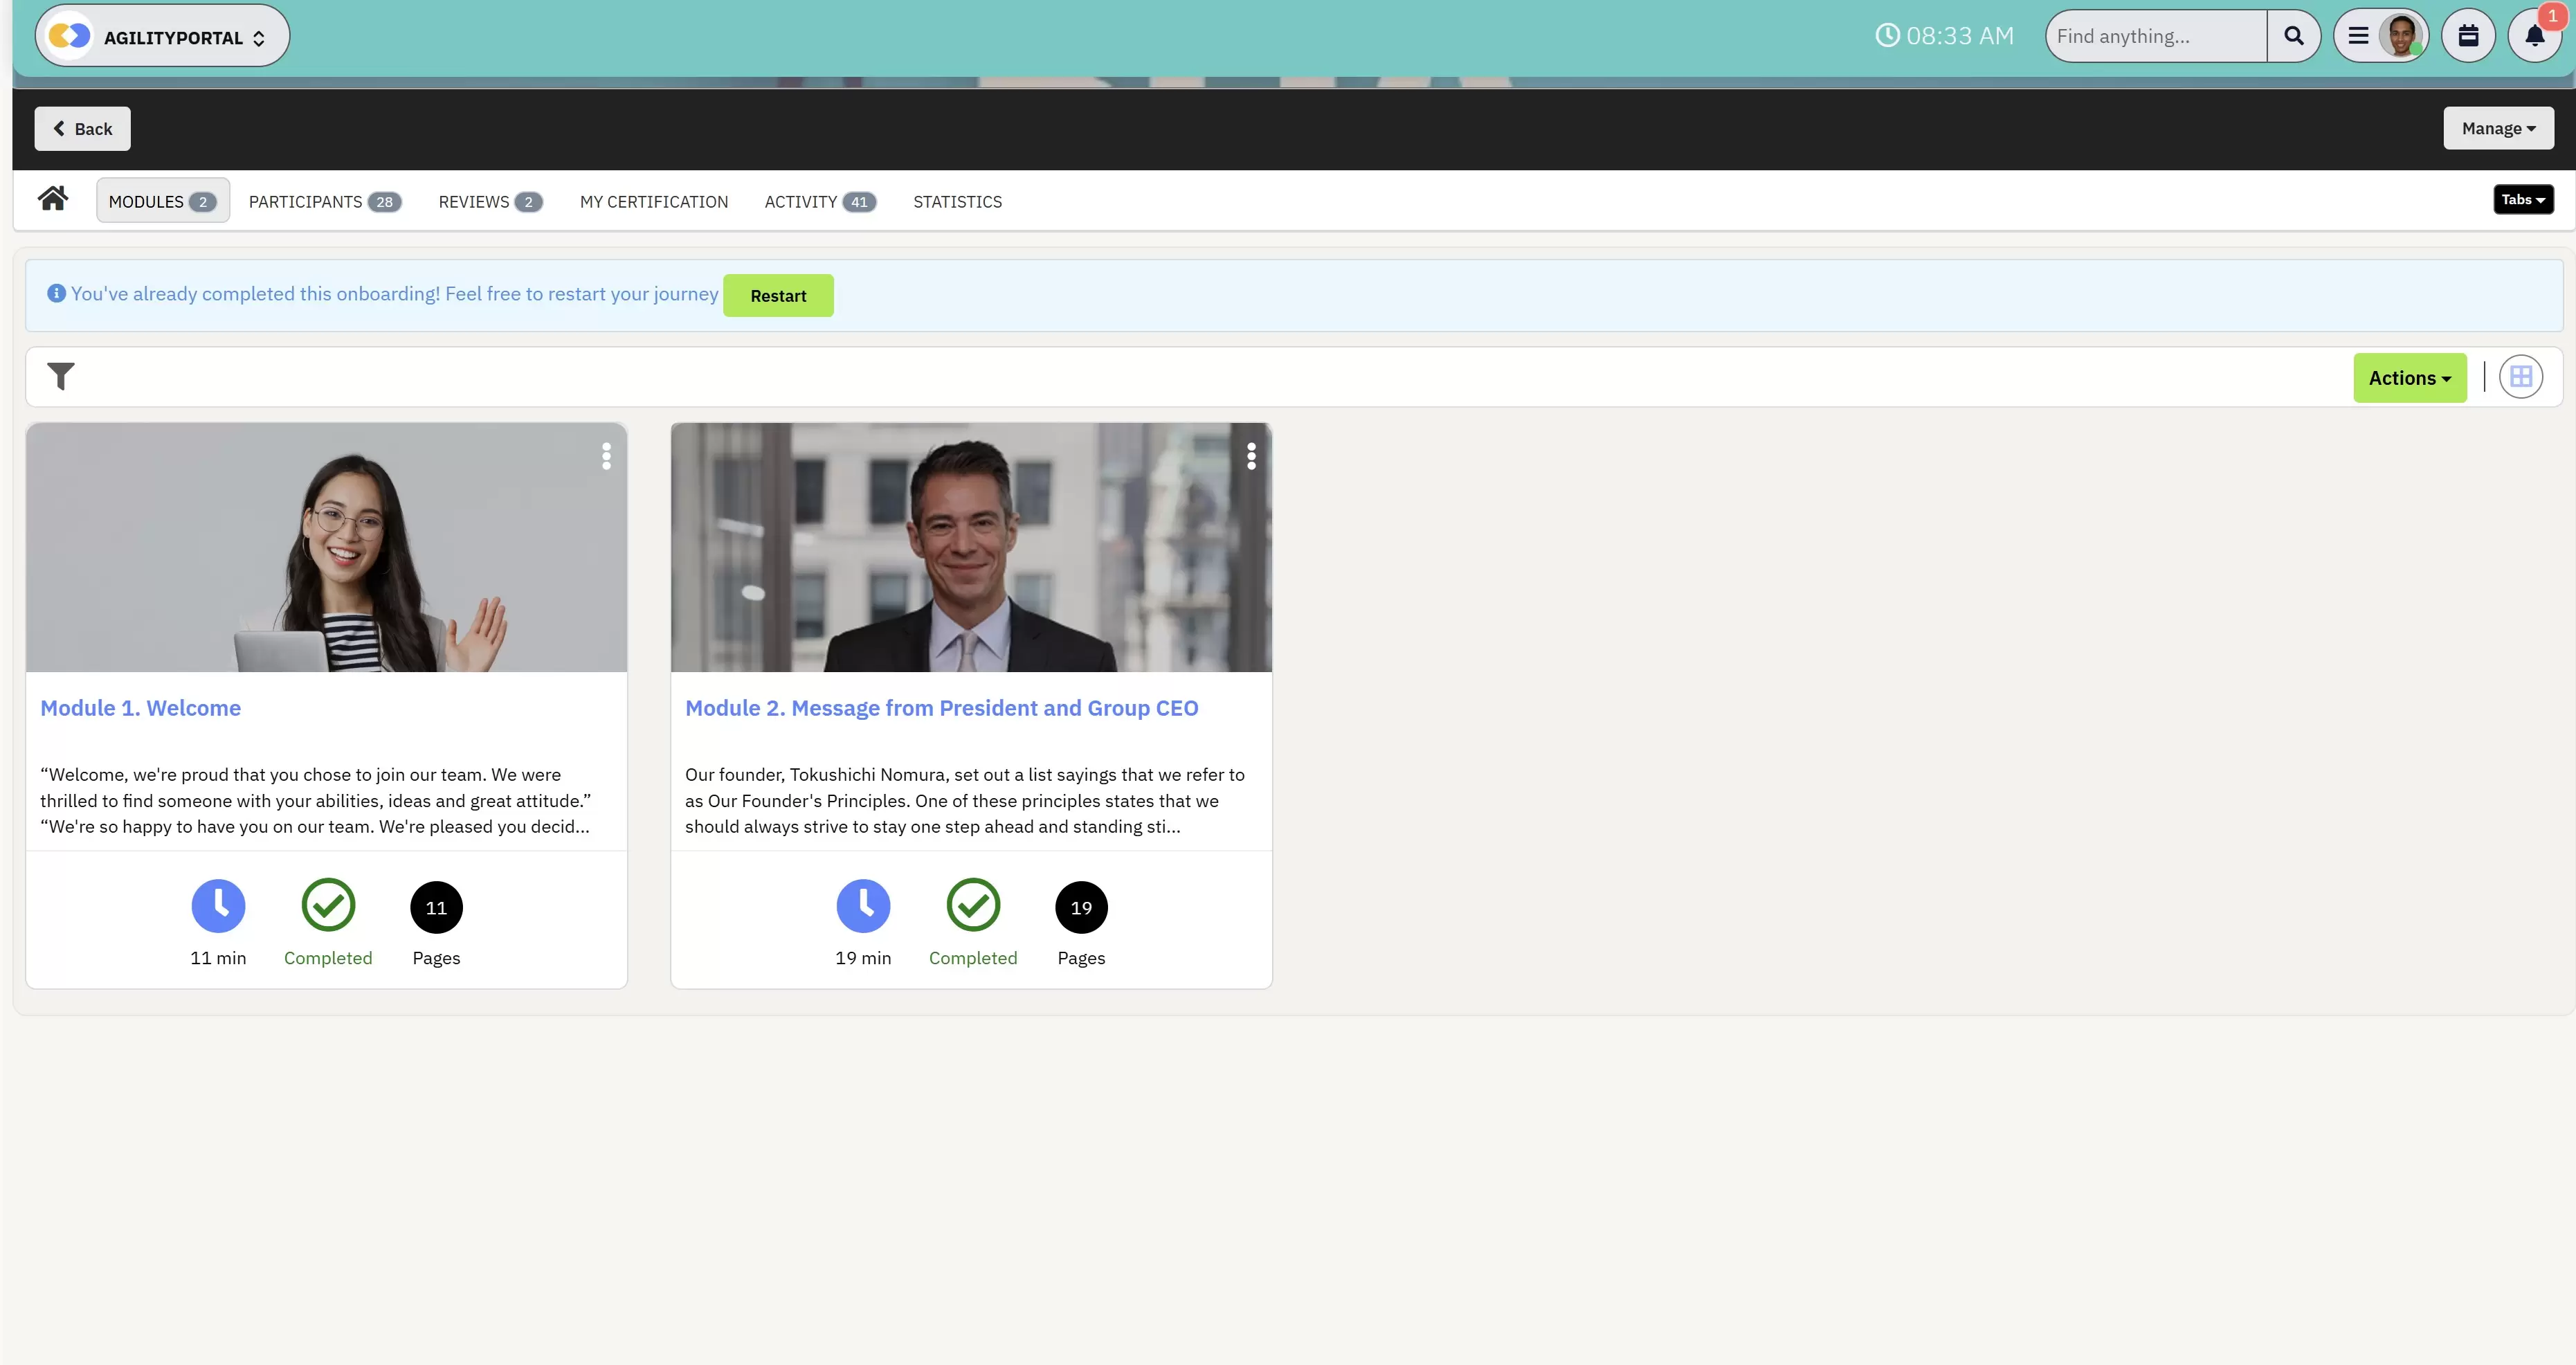Click the 11 Pages badge
The image size is (2576, 1365).
tap(436, 907)
